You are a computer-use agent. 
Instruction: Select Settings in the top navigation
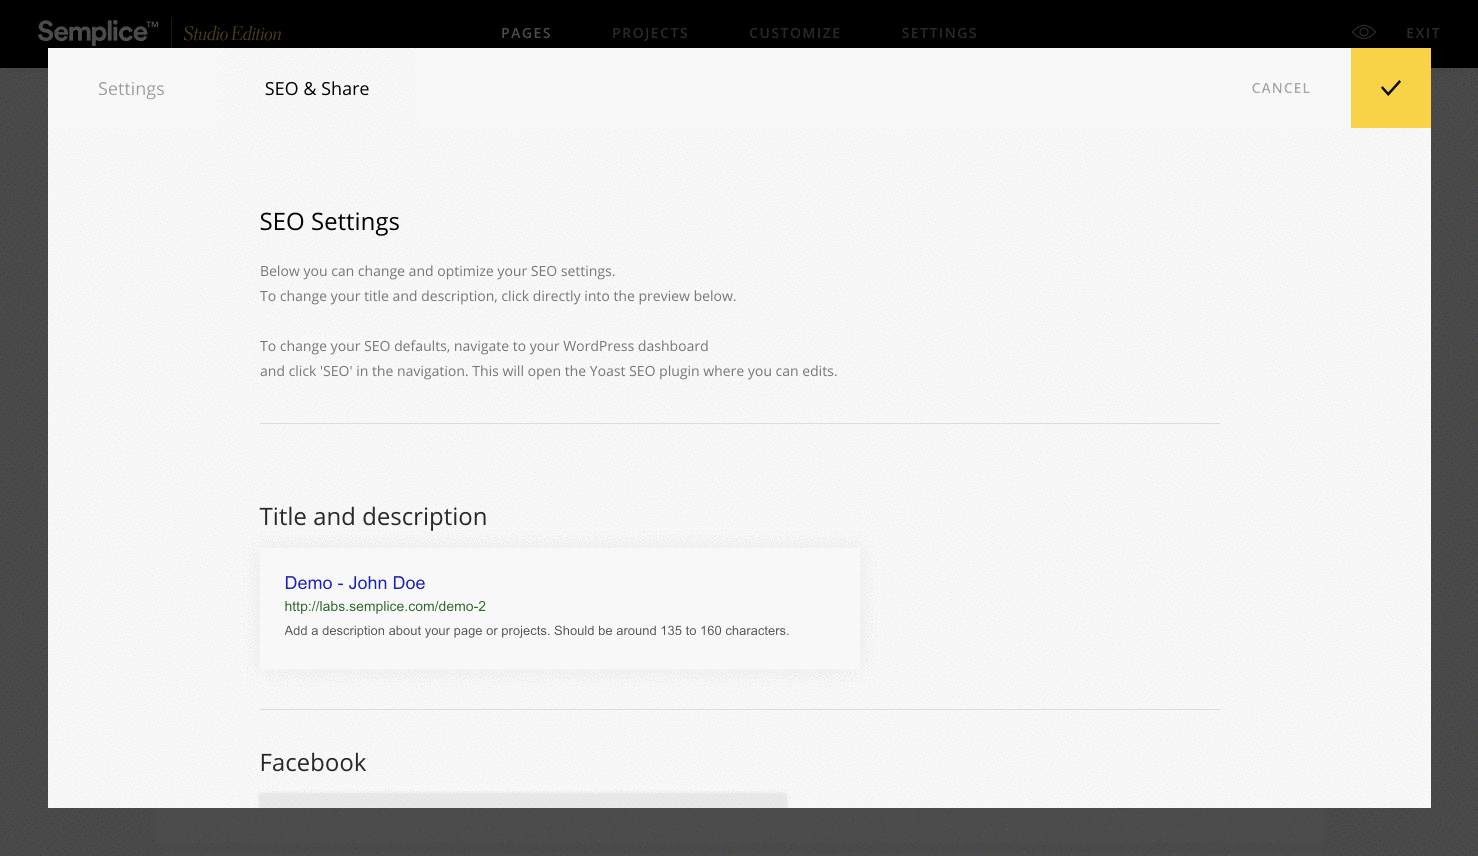pyautogui.click(x=939, y=33)
